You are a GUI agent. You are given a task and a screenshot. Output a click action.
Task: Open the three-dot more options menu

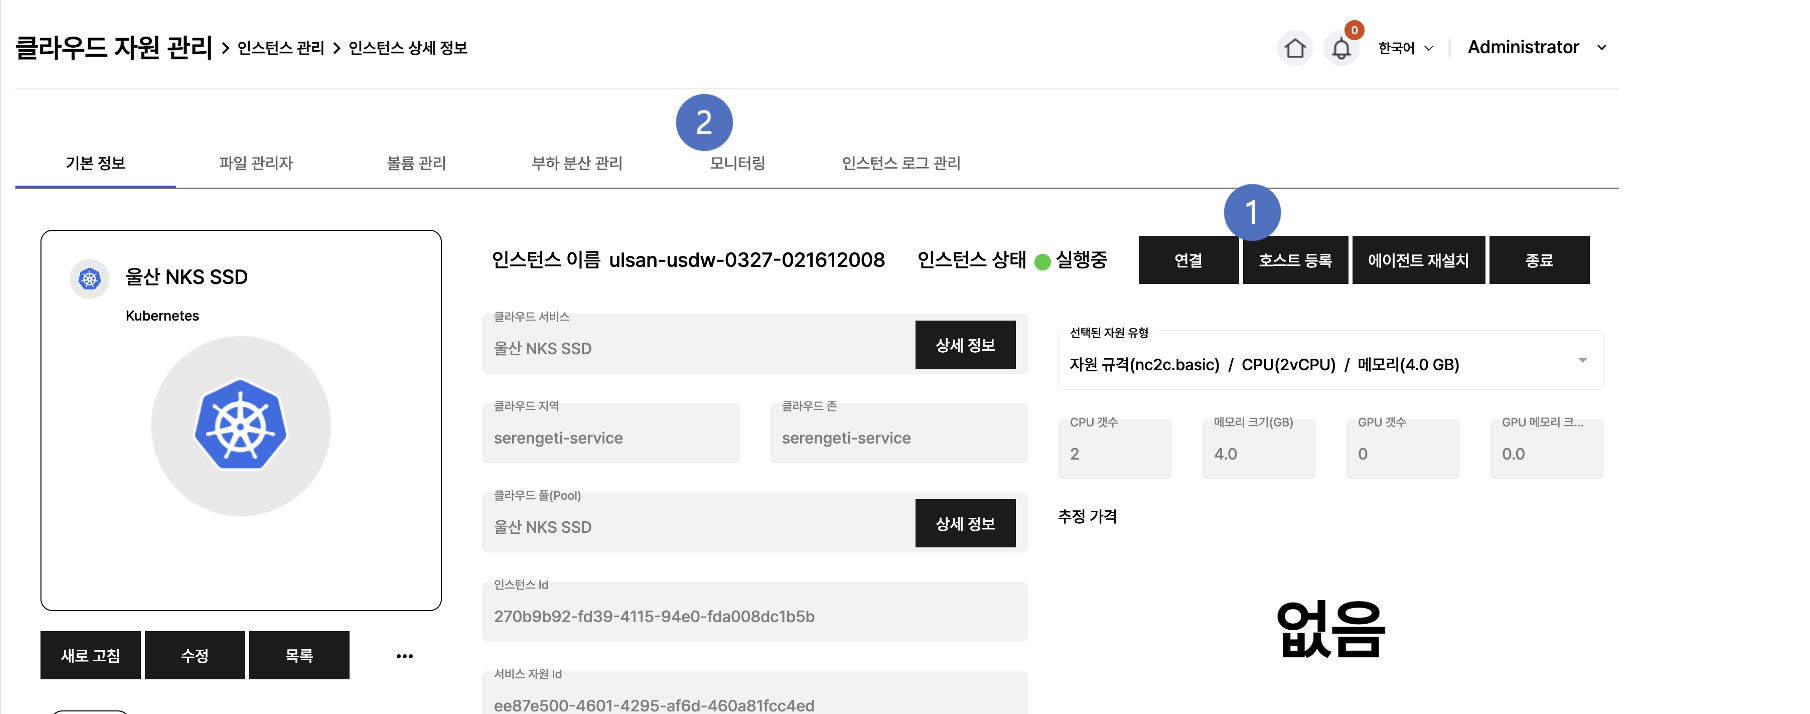(404, 656)
